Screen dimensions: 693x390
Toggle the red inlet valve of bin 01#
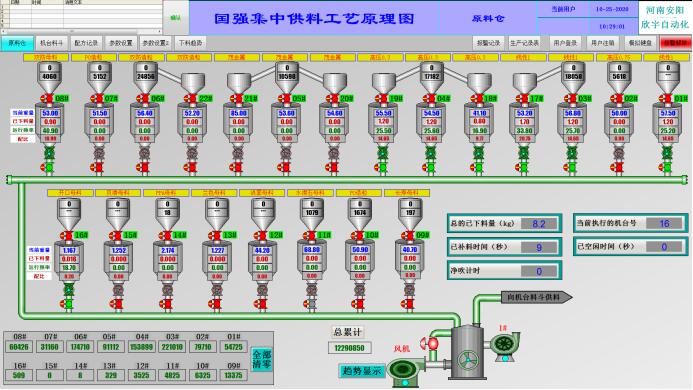click(x=665, y=98)
